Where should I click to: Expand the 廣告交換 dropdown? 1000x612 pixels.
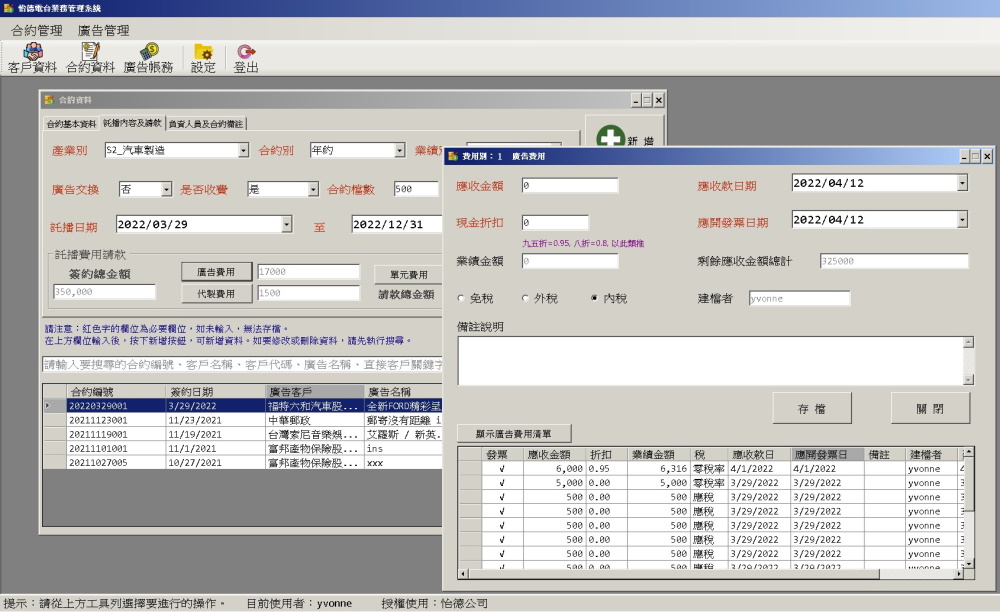coord(166,189)
